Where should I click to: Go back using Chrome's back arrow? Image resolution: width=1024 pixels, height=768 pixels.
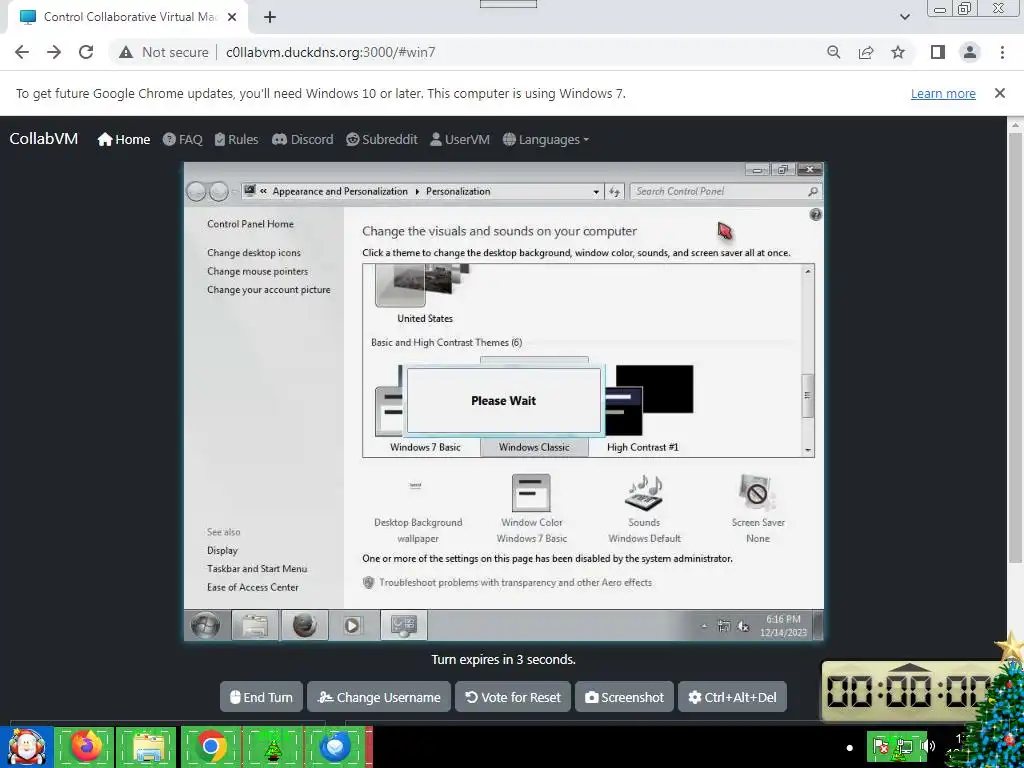point(22,52)
